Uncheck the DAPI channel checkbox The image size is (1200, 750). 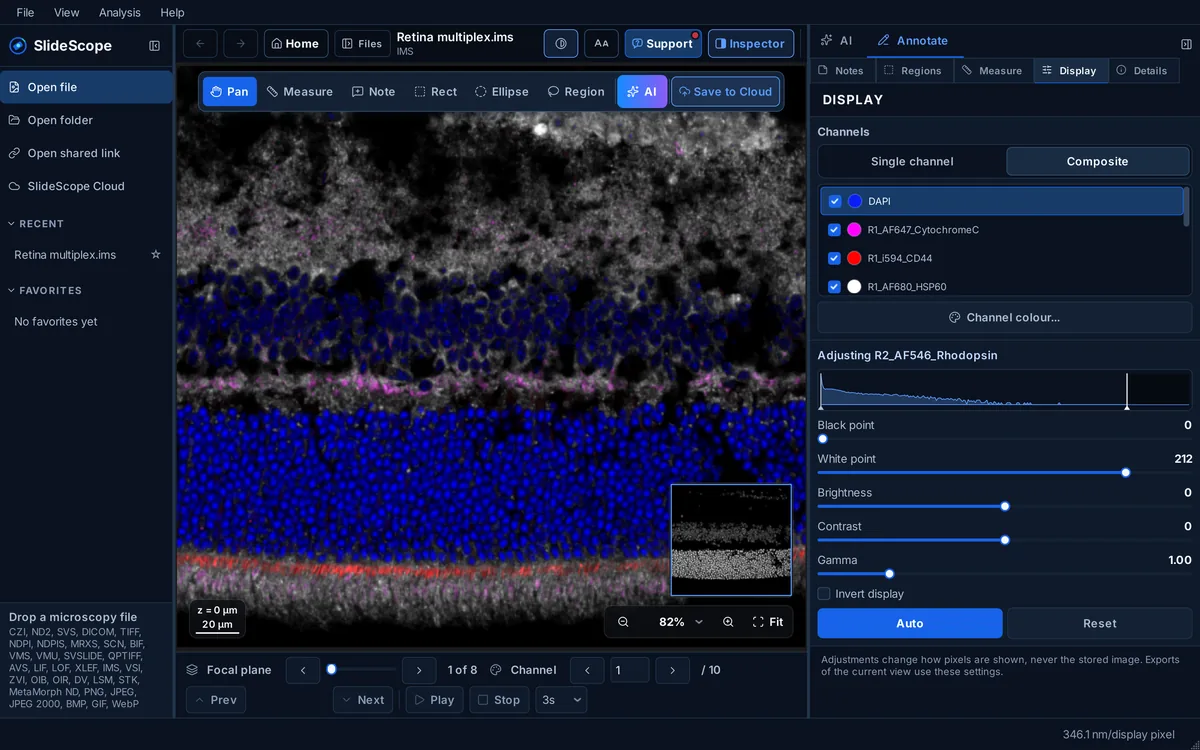(x=835, y=201)
